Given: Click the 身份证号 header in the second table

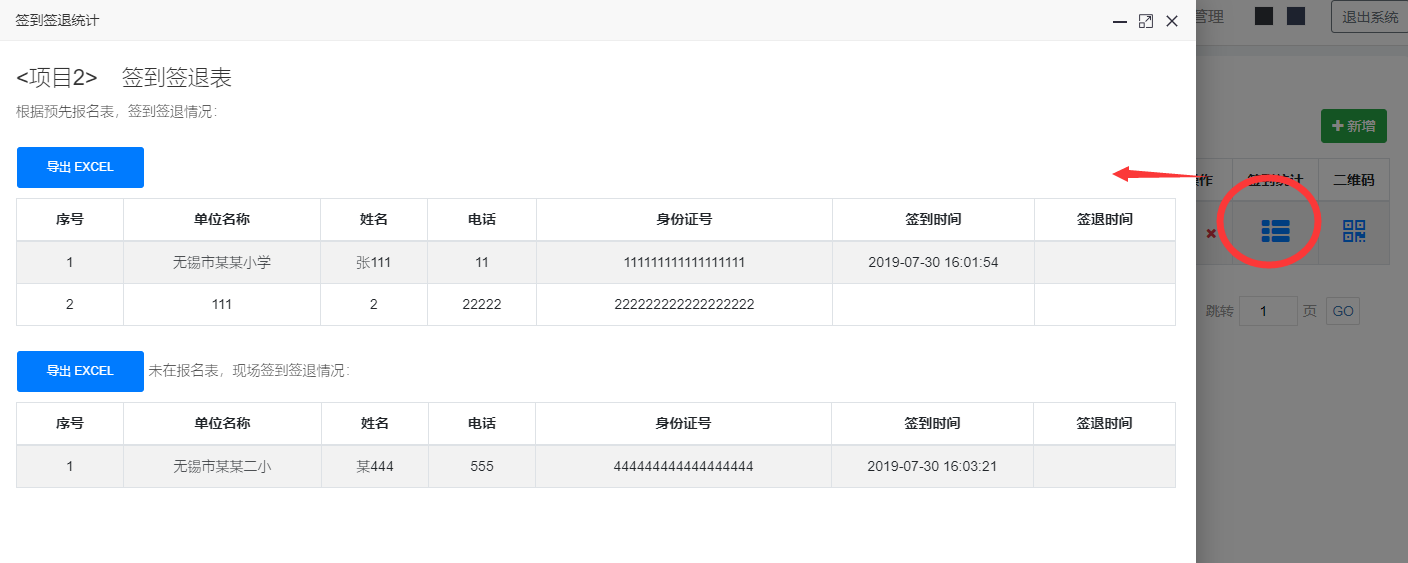Looking at the screenshot, I should click(684, 423).
